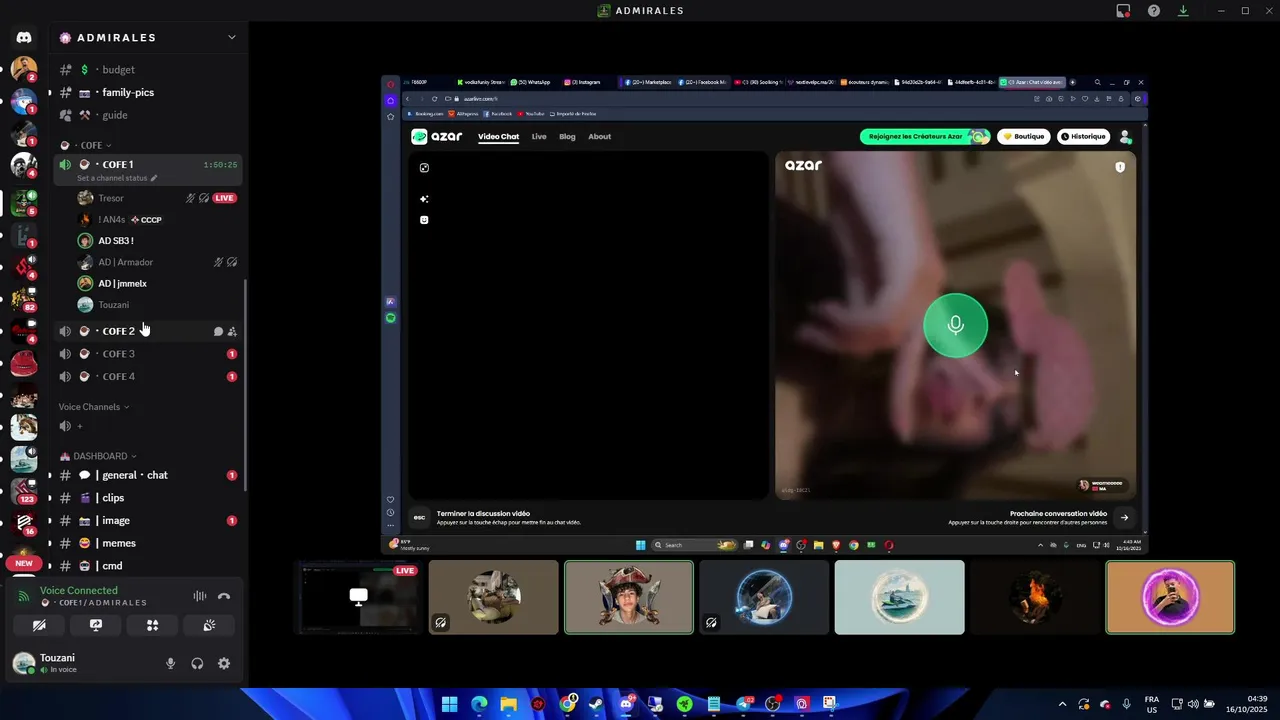Deafen with headphones icon
This screenshot has width=1280, height=720.
click(x=197, y=663)
